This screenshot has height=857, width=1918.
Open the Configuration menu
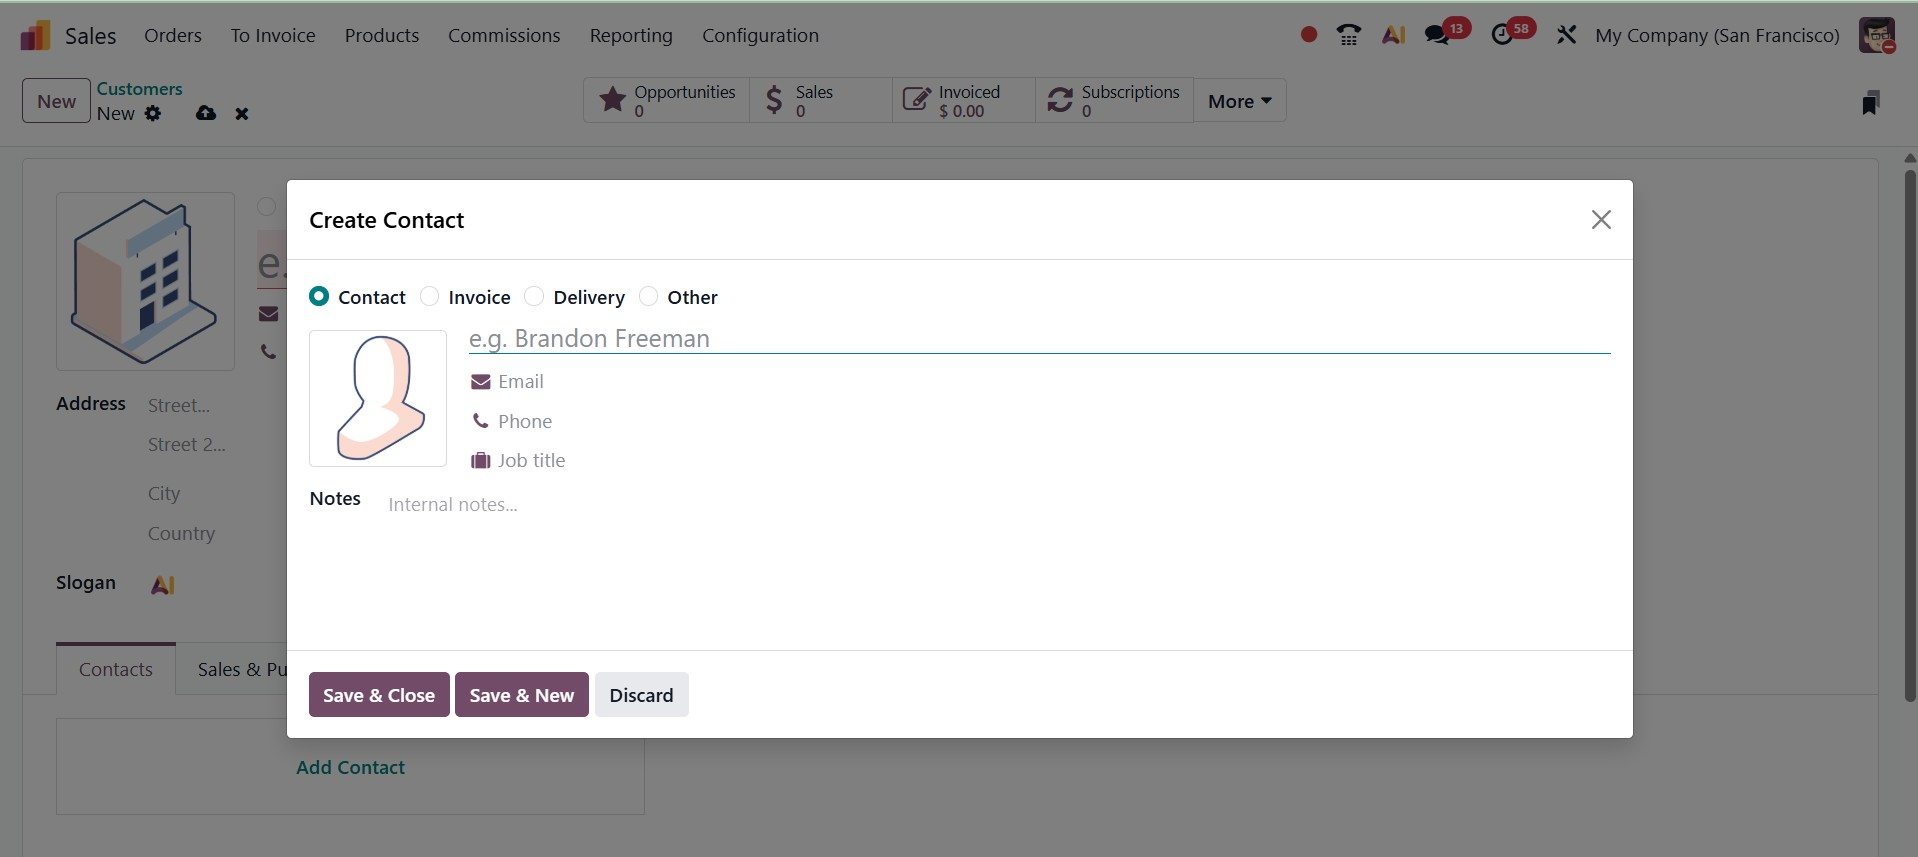coord(760,35)
